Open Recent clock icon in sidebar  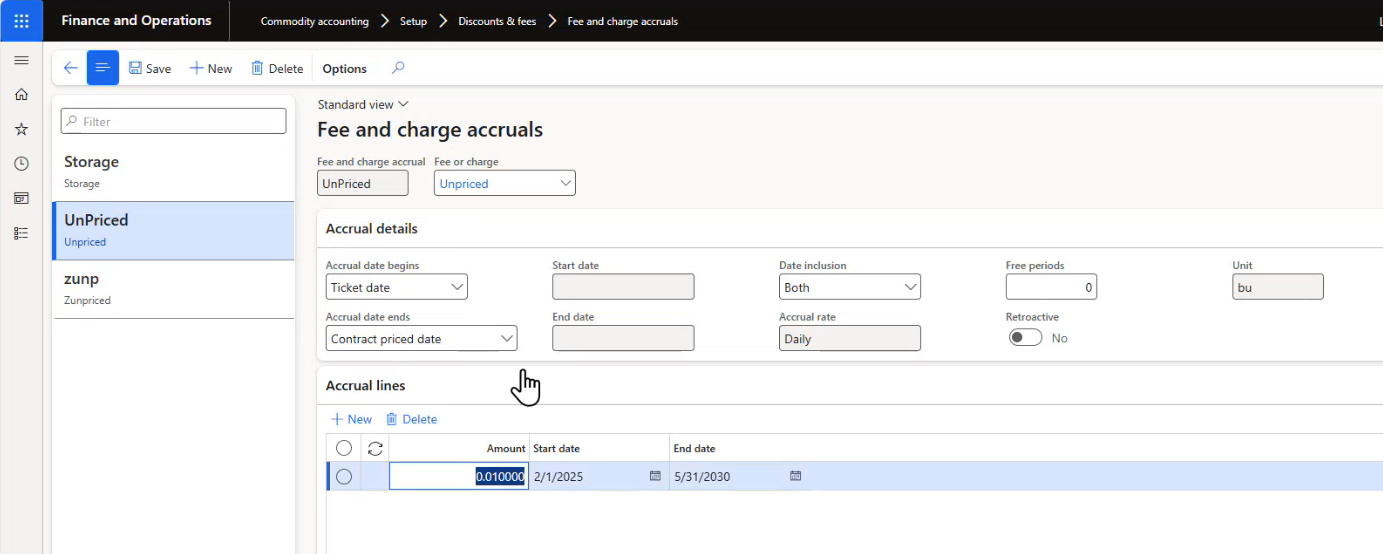[21, 163]
